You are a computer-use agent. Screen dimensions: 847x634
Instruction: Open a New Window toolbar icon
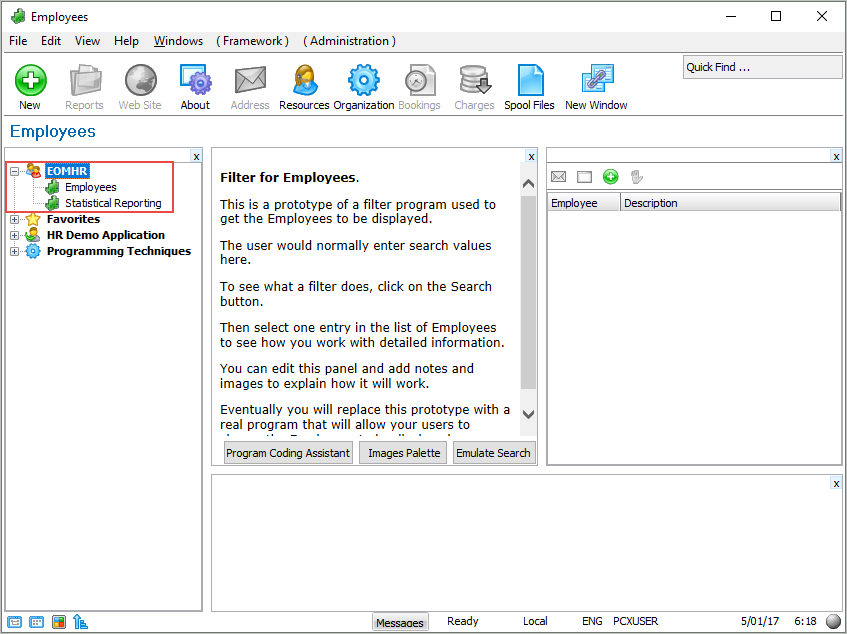click(x=597, y=80)
